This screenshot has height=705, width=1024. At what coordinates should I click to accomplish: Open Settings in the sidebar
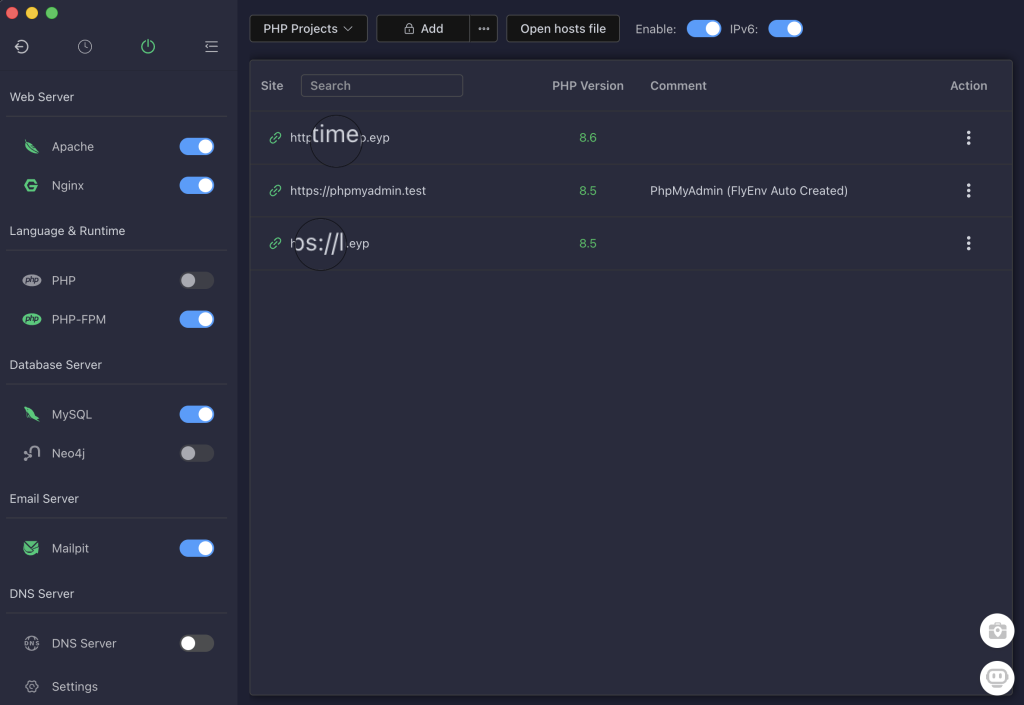coord(74,687)
